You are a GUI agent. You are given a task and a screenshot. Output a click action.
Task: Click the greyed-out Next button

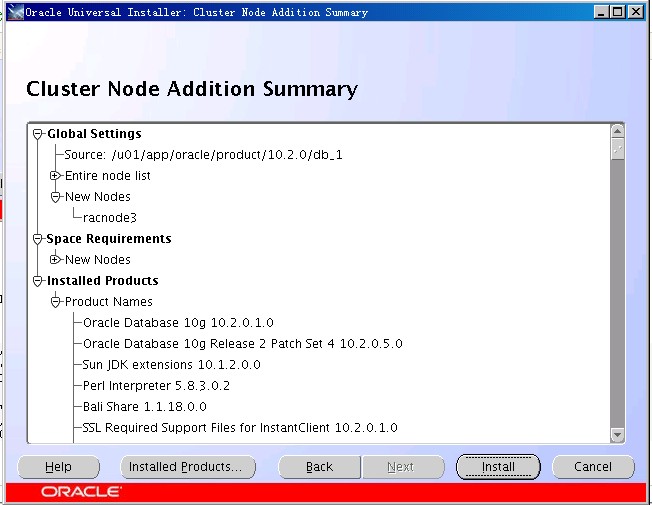click(x=403, y=467)
